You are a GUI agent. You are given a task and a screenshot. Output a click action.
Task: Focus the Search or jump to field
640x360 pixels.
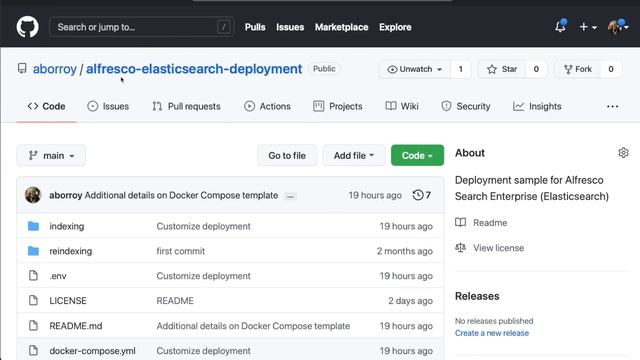(x=142, y=27)
